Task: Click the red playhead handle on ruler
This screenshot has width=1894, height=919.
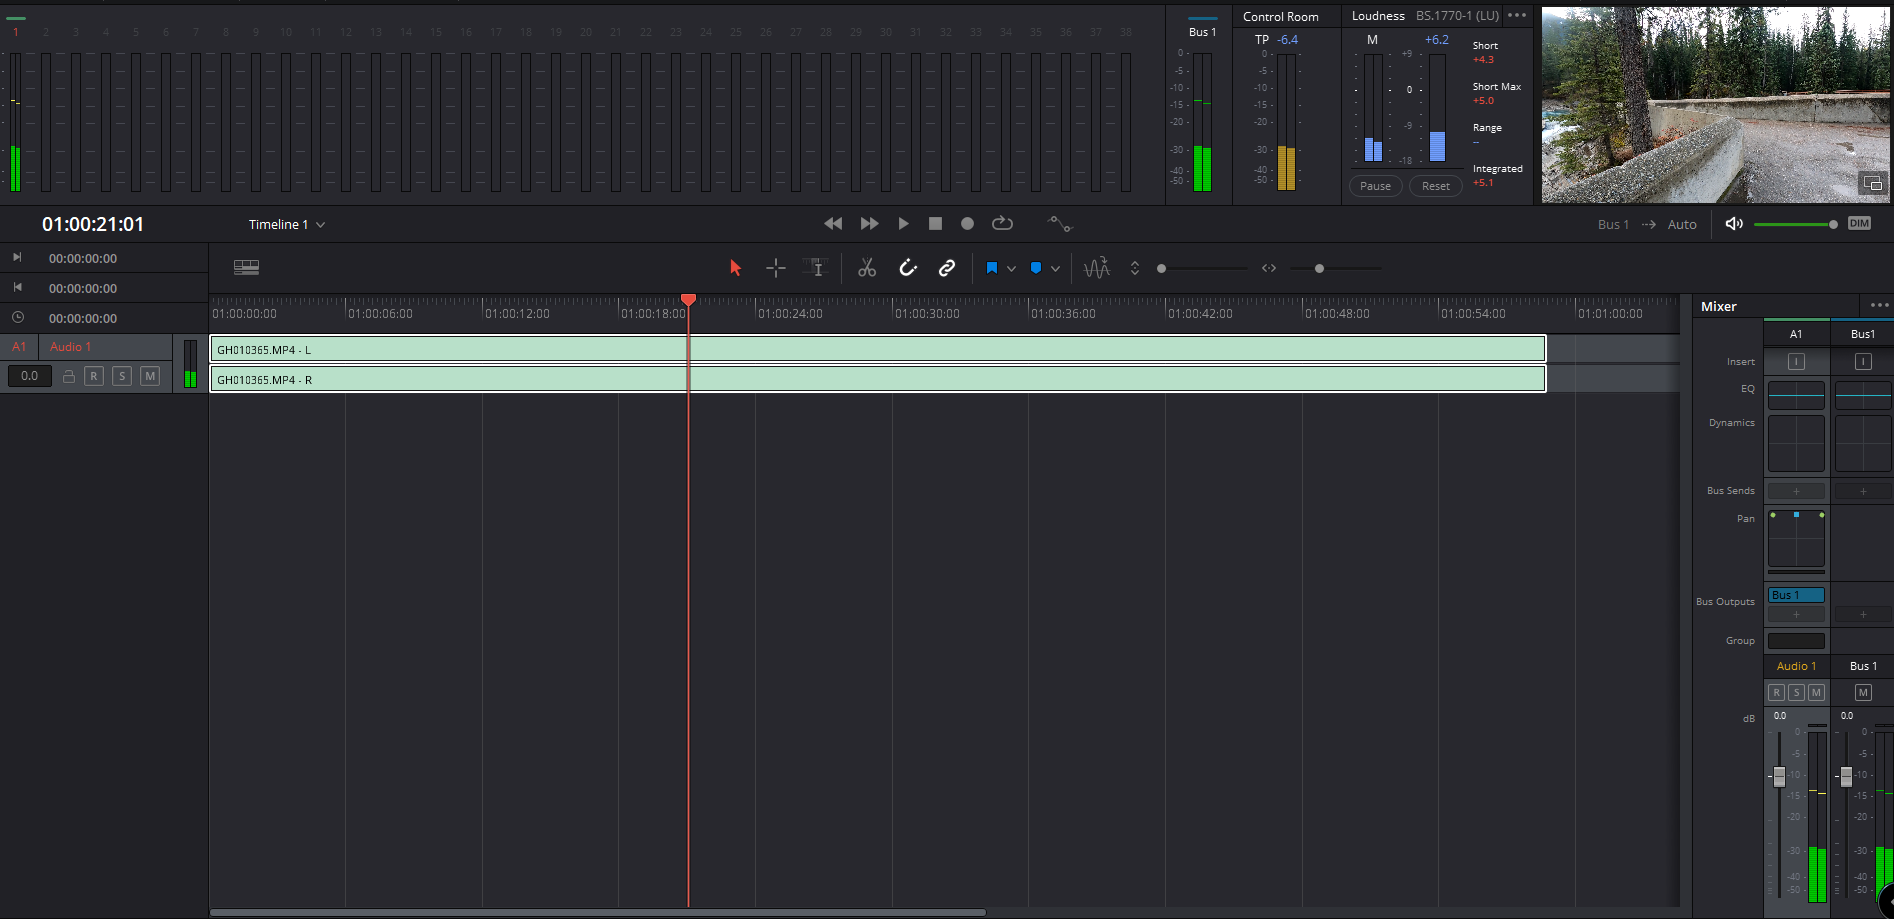Action: tap(688, 300)
